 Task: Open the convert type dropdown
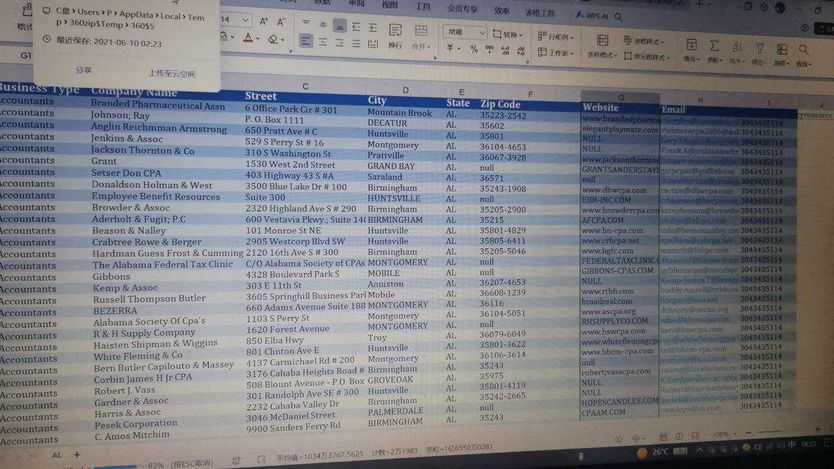coord(508,35)
